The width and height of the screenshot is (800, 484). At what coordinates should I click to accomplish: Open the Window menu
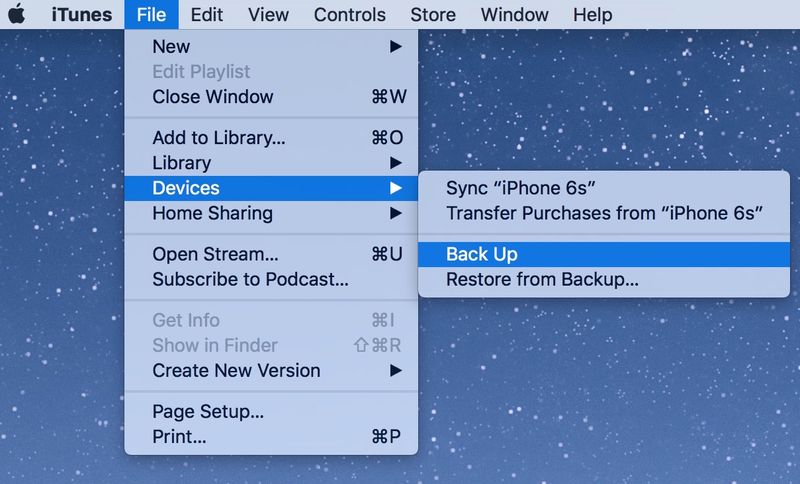click(514, 14)
